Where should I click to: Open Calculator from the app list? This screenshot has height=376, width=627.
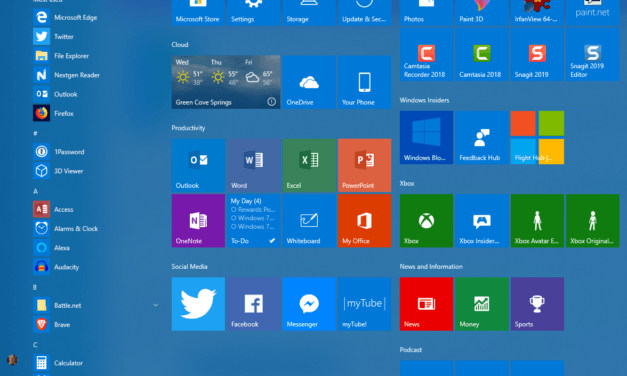coord(58,363)
